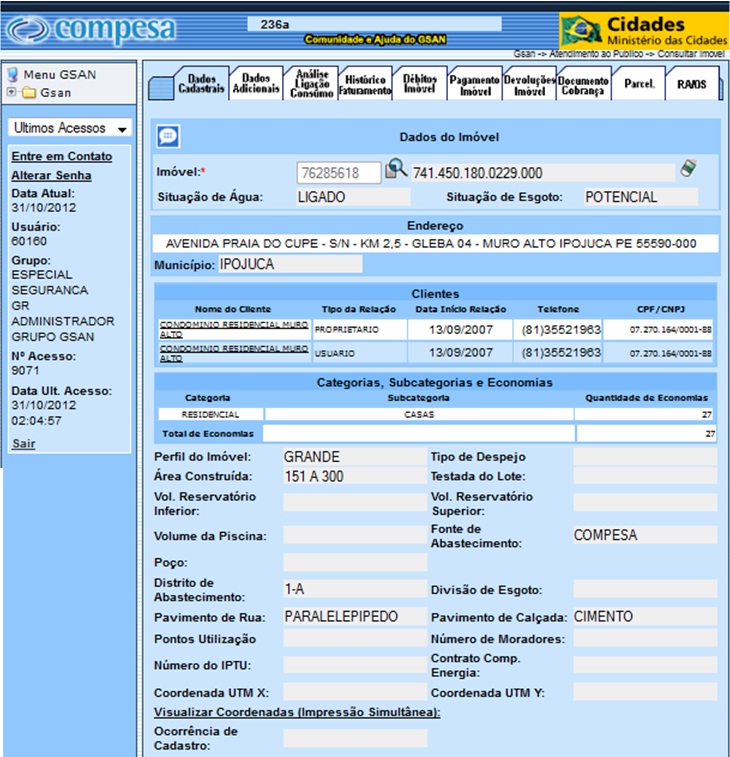Click the Entre em Contato link
The height and width of the screenshot is (757, 730).
point(61,157)
